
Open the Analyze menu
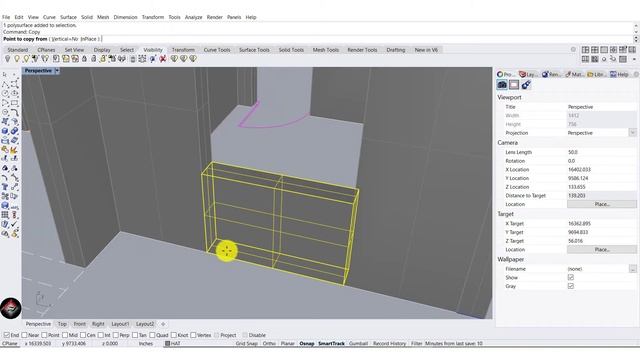click(x=193, y=17)
